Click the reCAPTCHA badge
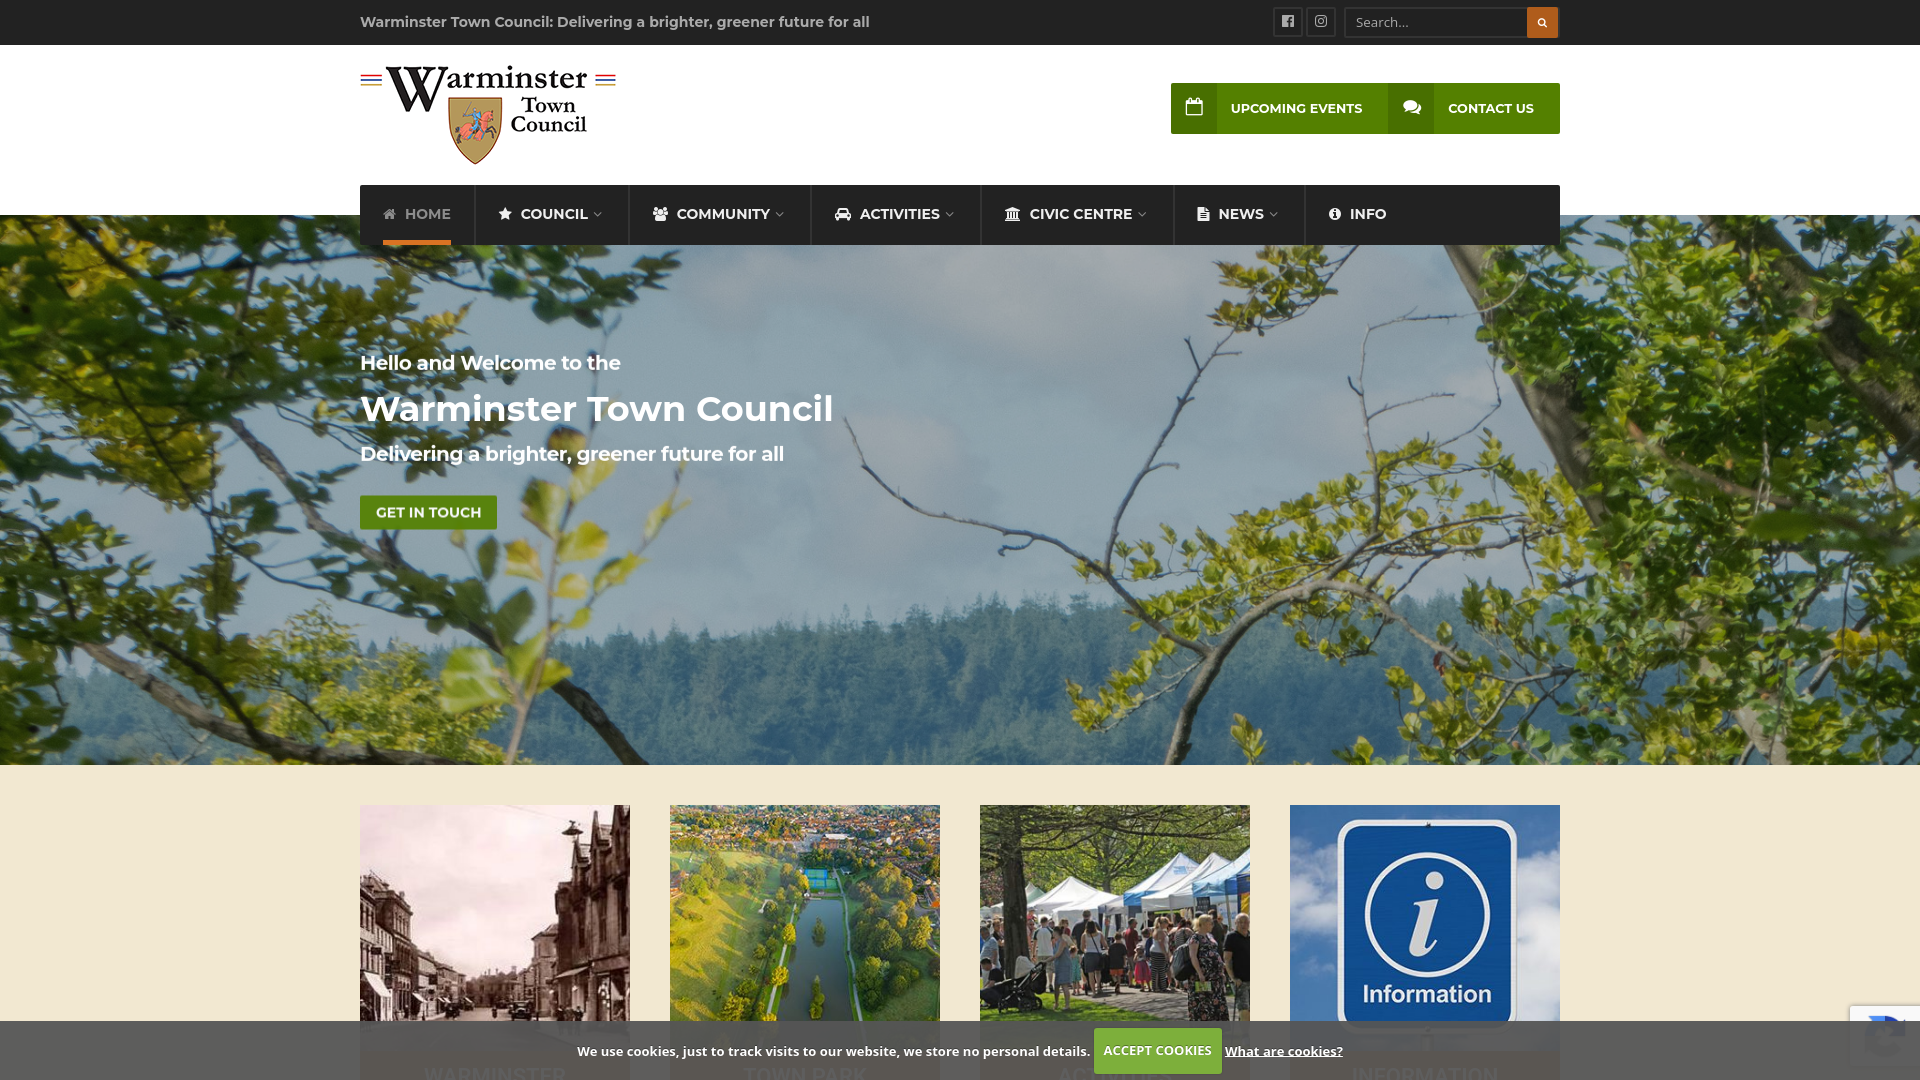The height and width of the screenshot is (1080, 1920). pos(1885,1035)
